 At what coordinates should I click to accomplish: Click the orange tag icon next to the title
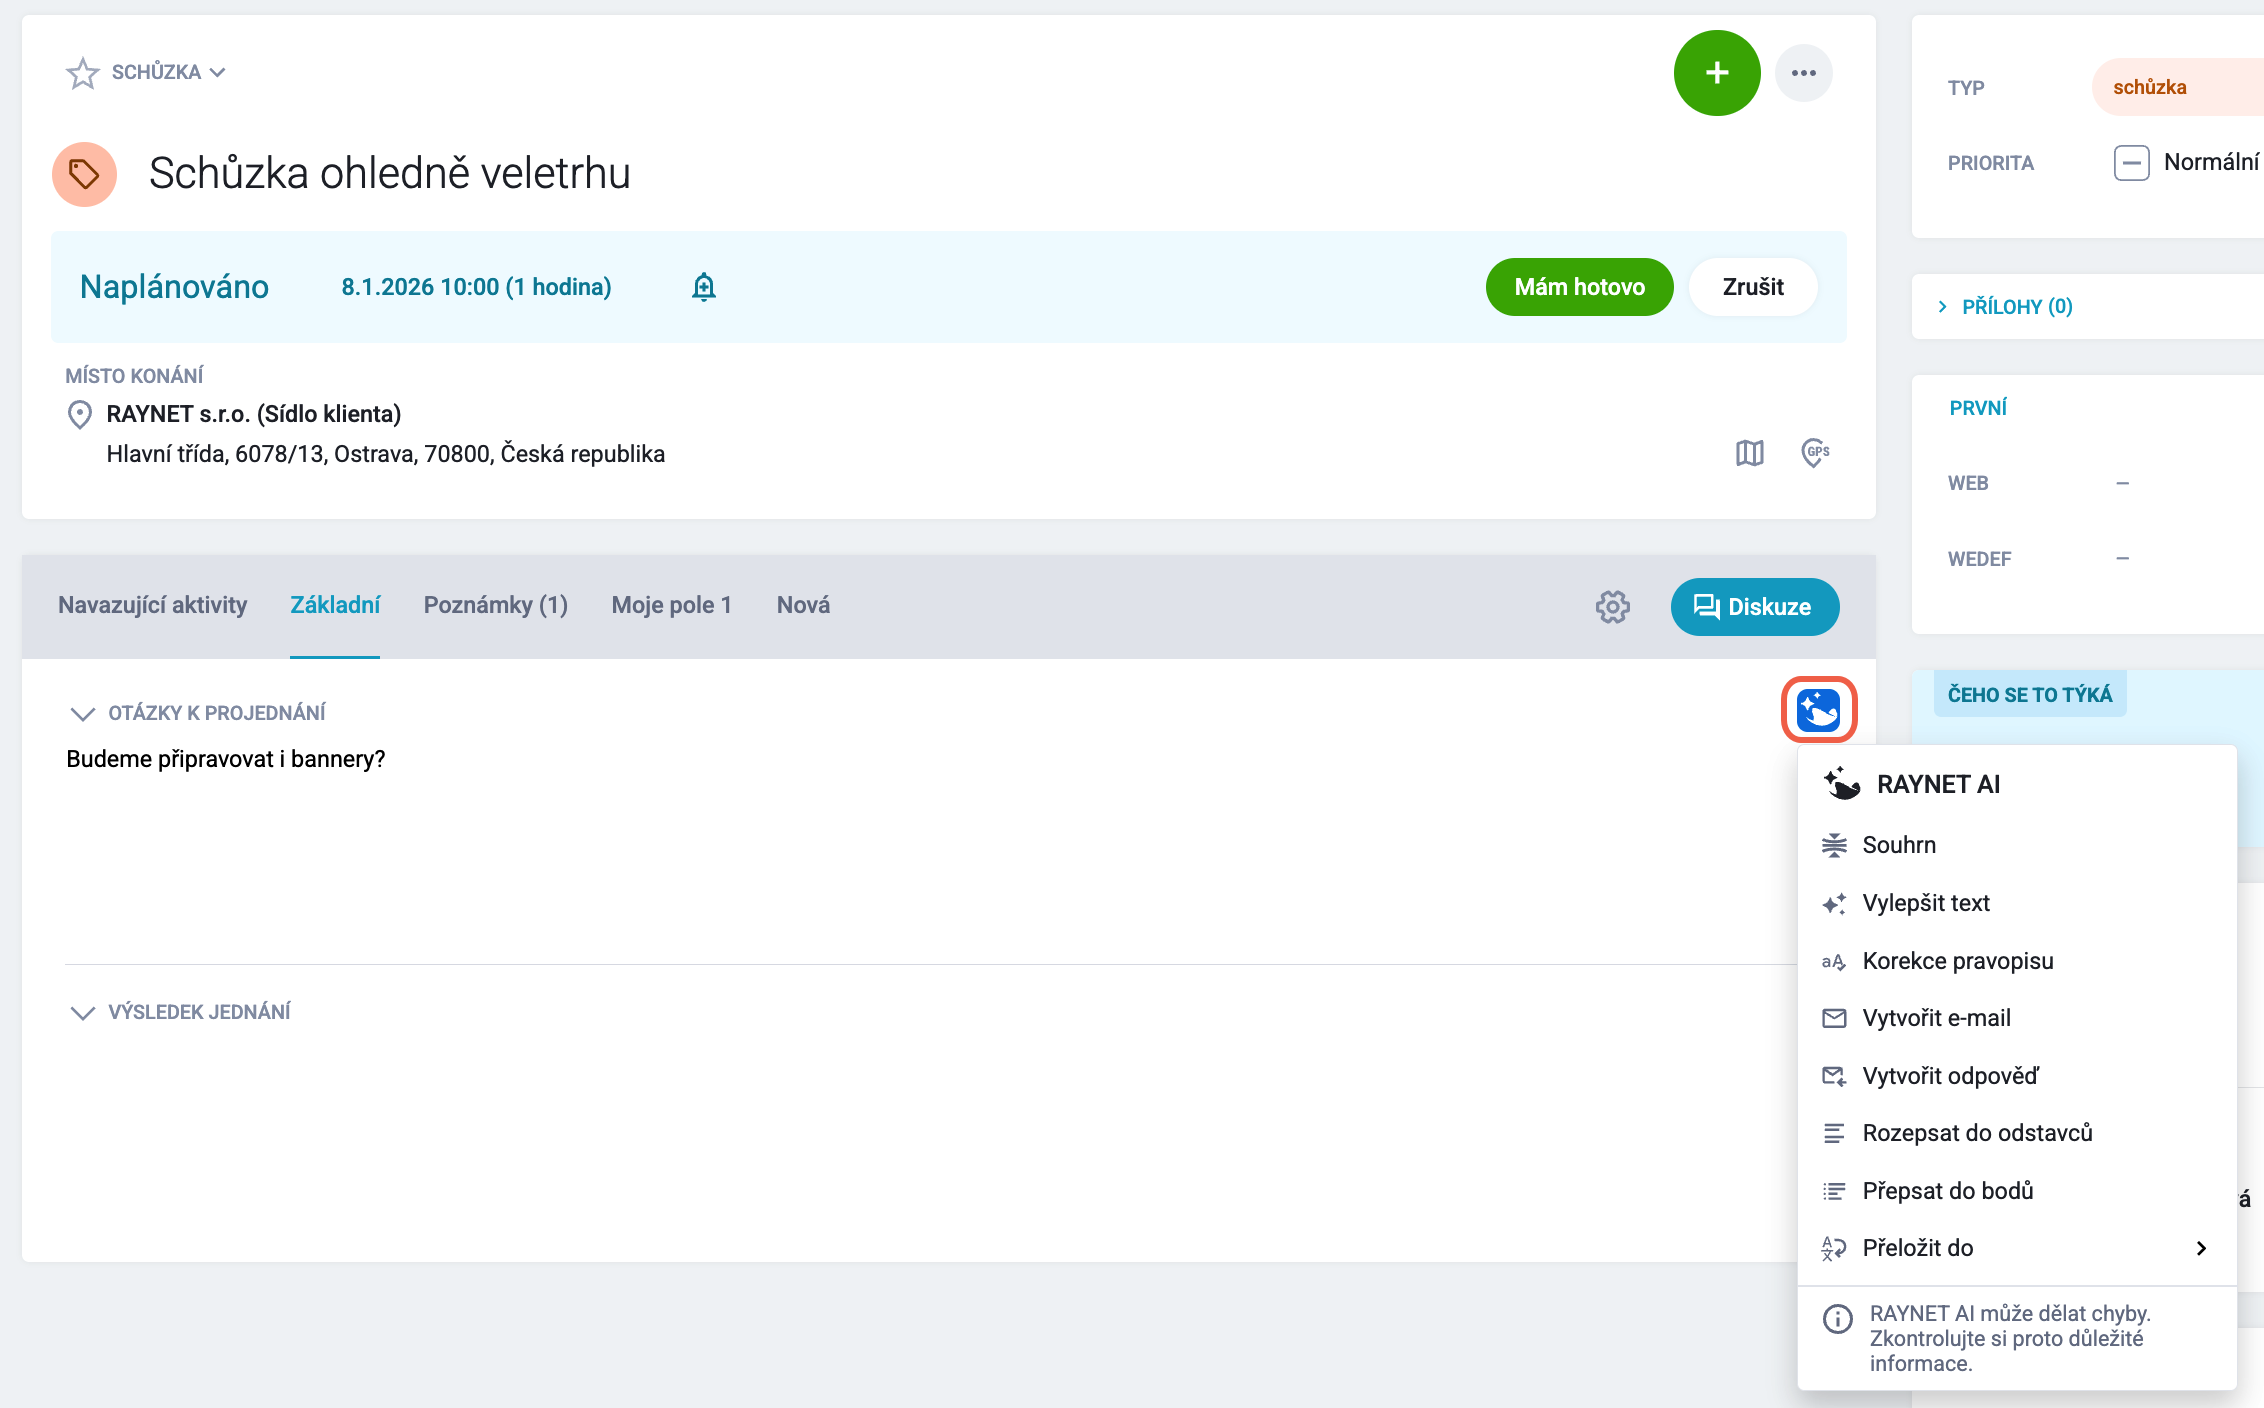point(84,174)
